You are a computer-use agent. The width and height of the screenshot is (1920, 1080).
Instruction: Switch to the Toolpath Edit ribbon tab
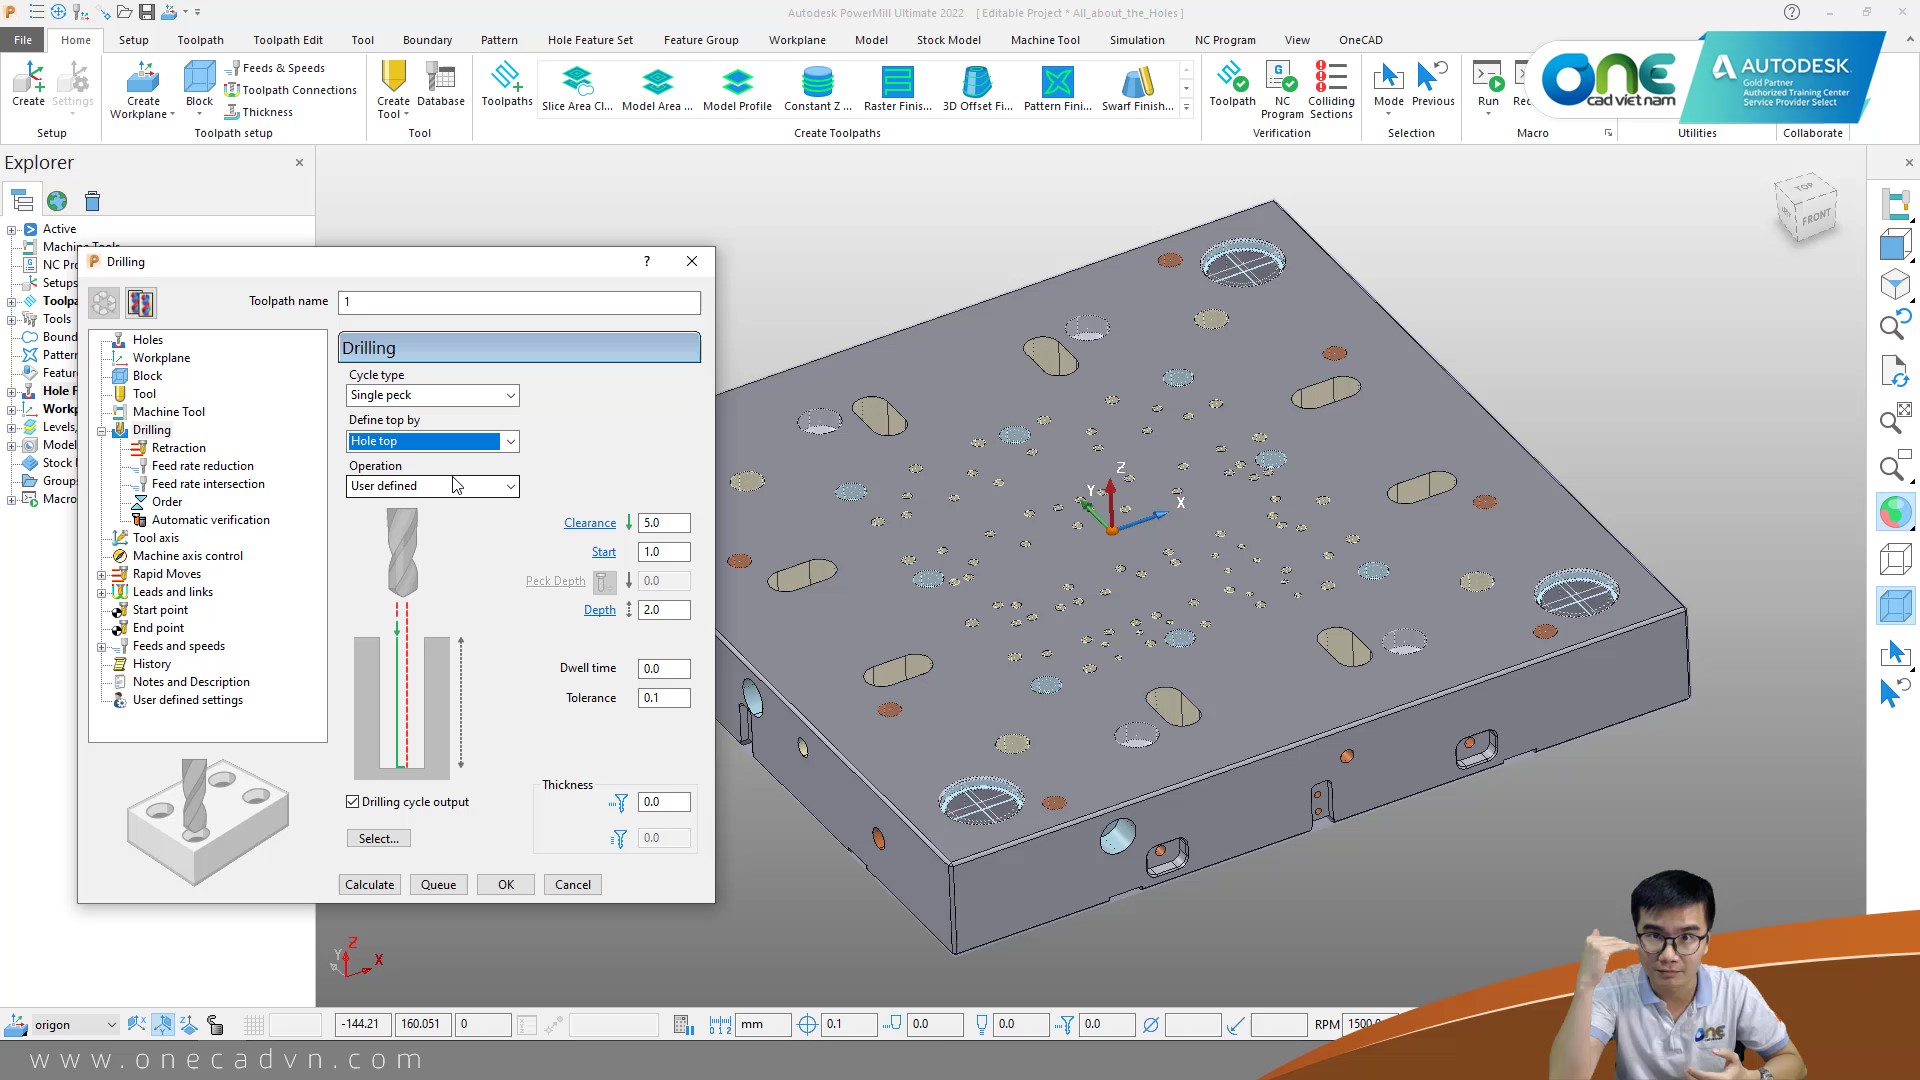(x=288, y=40)
